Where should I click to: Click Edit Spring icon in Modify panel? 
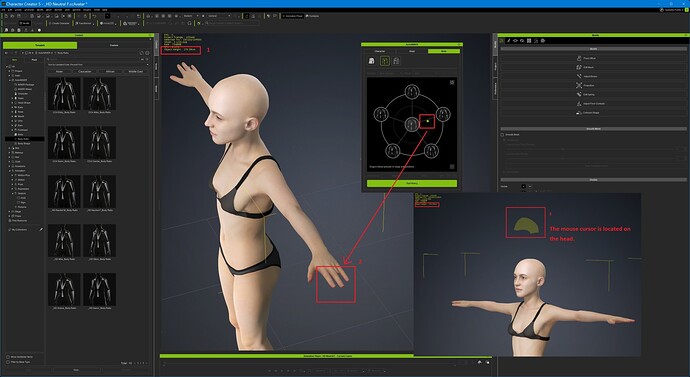[579, 94]
